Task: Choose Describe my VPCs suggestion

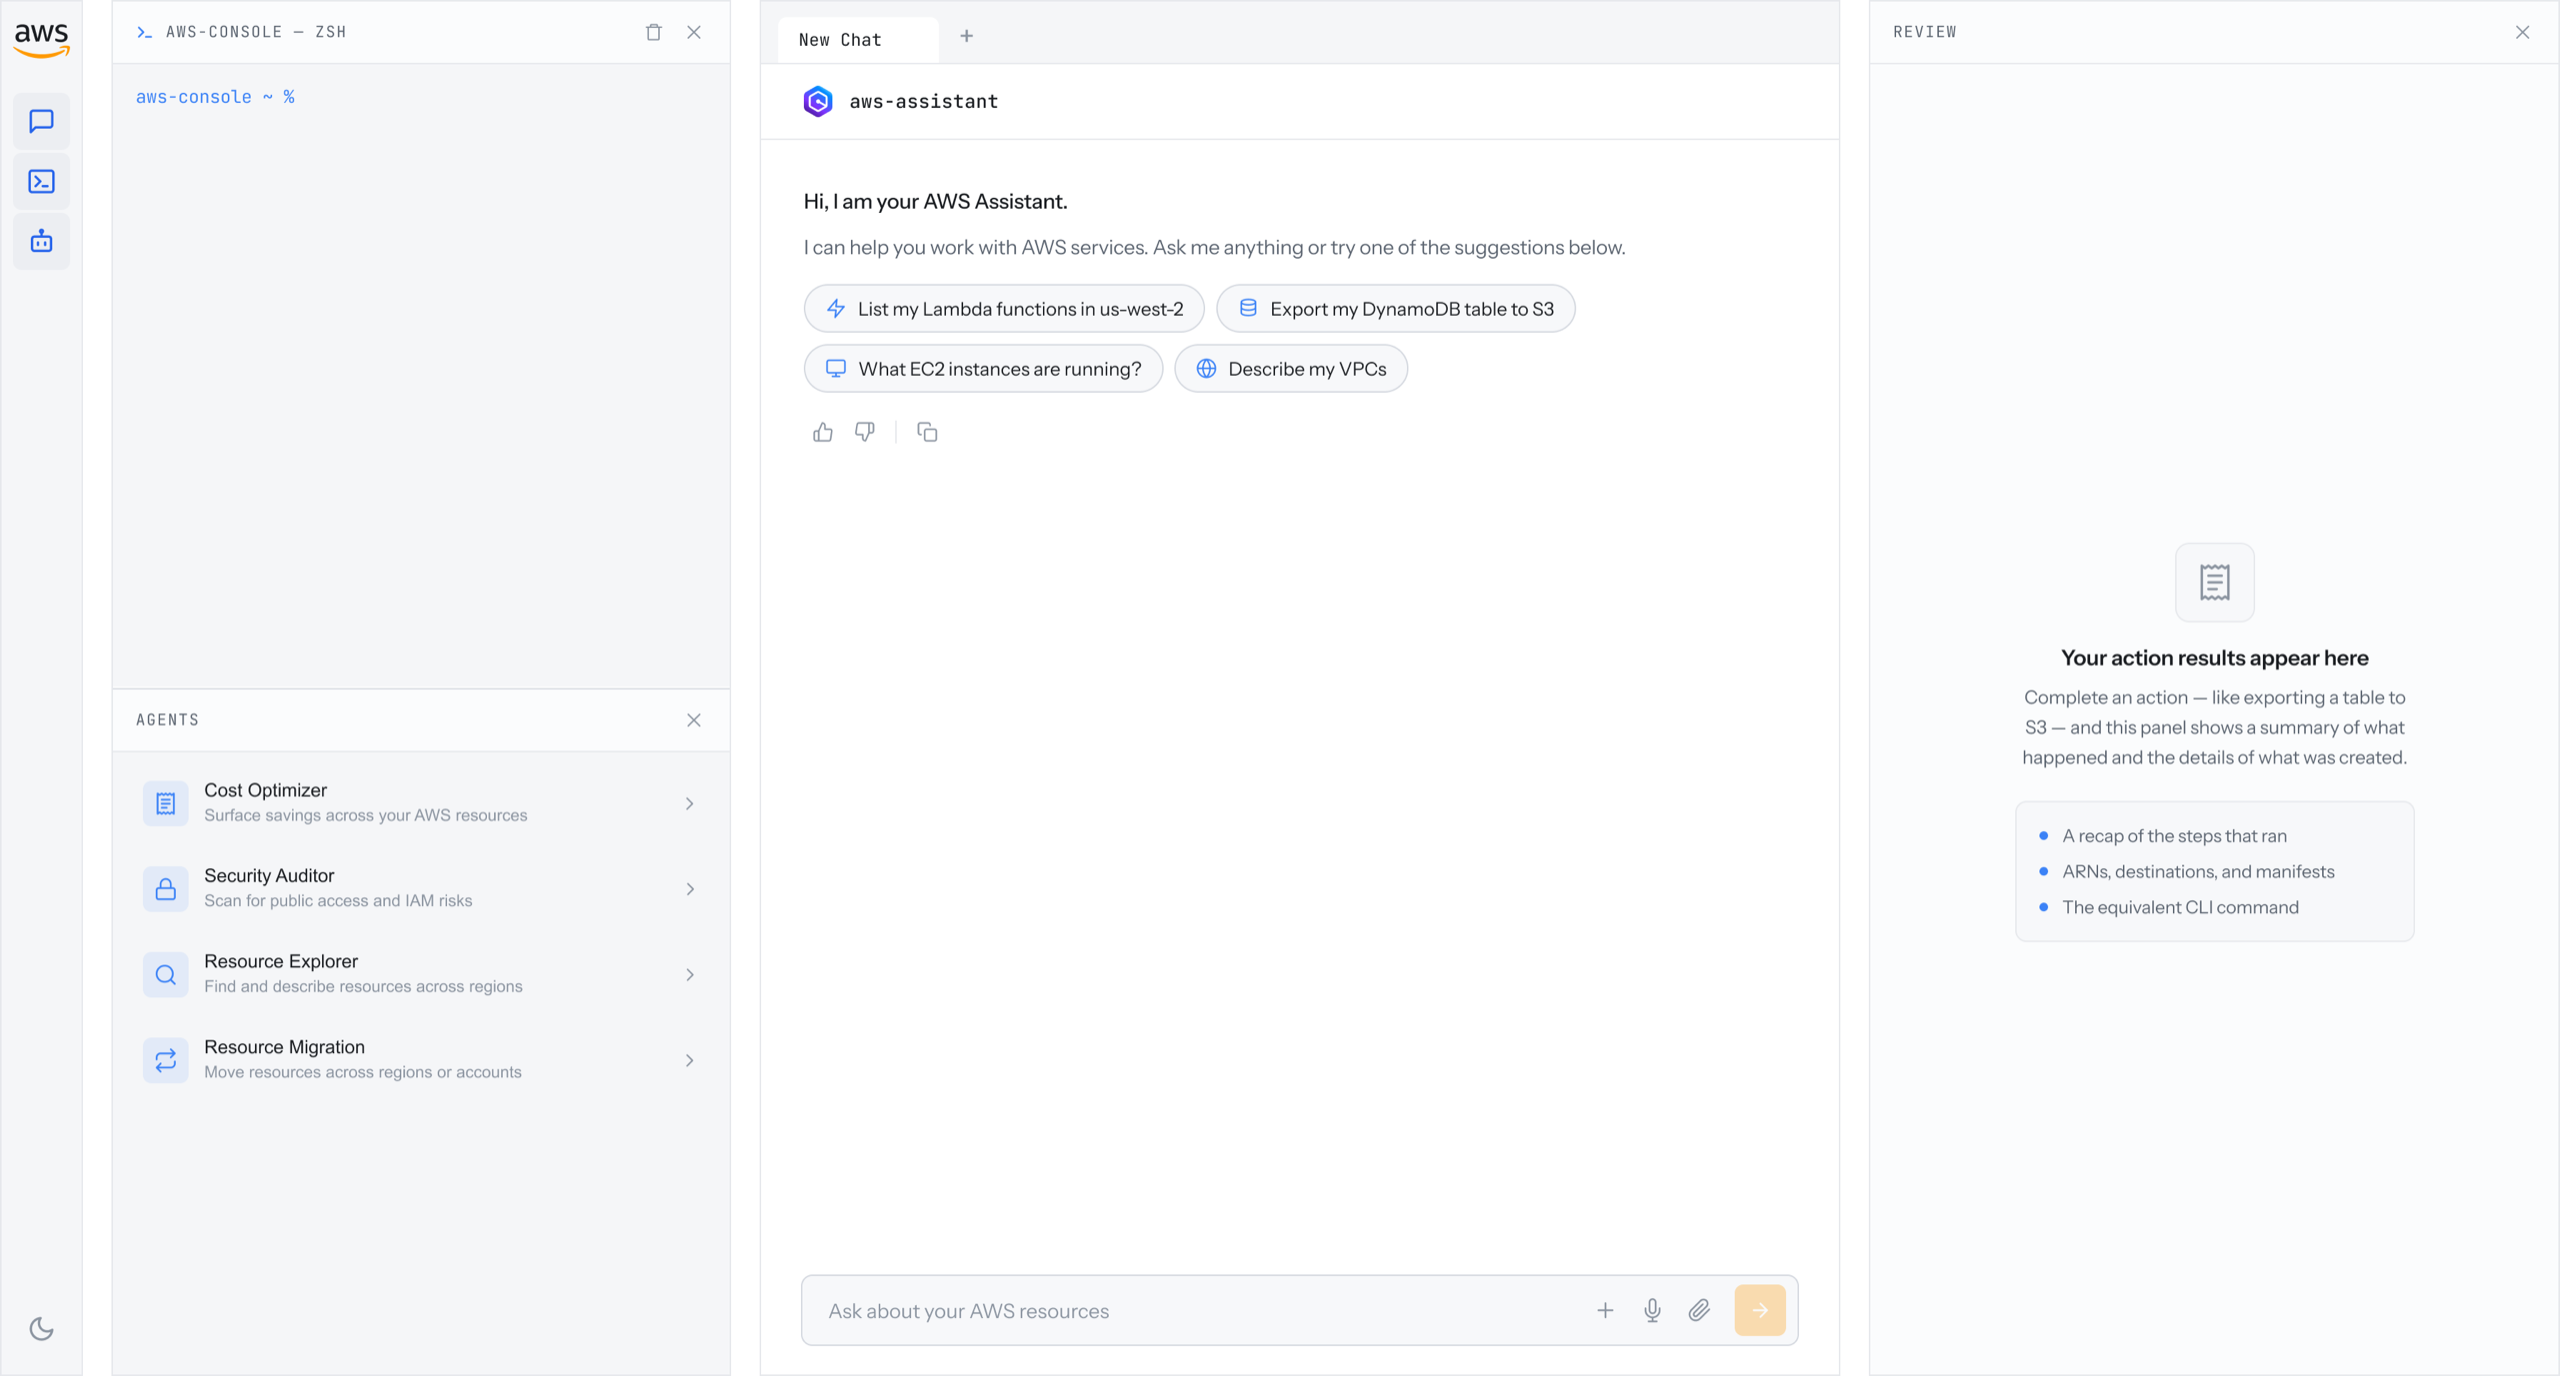Action: click(1290, 369)
